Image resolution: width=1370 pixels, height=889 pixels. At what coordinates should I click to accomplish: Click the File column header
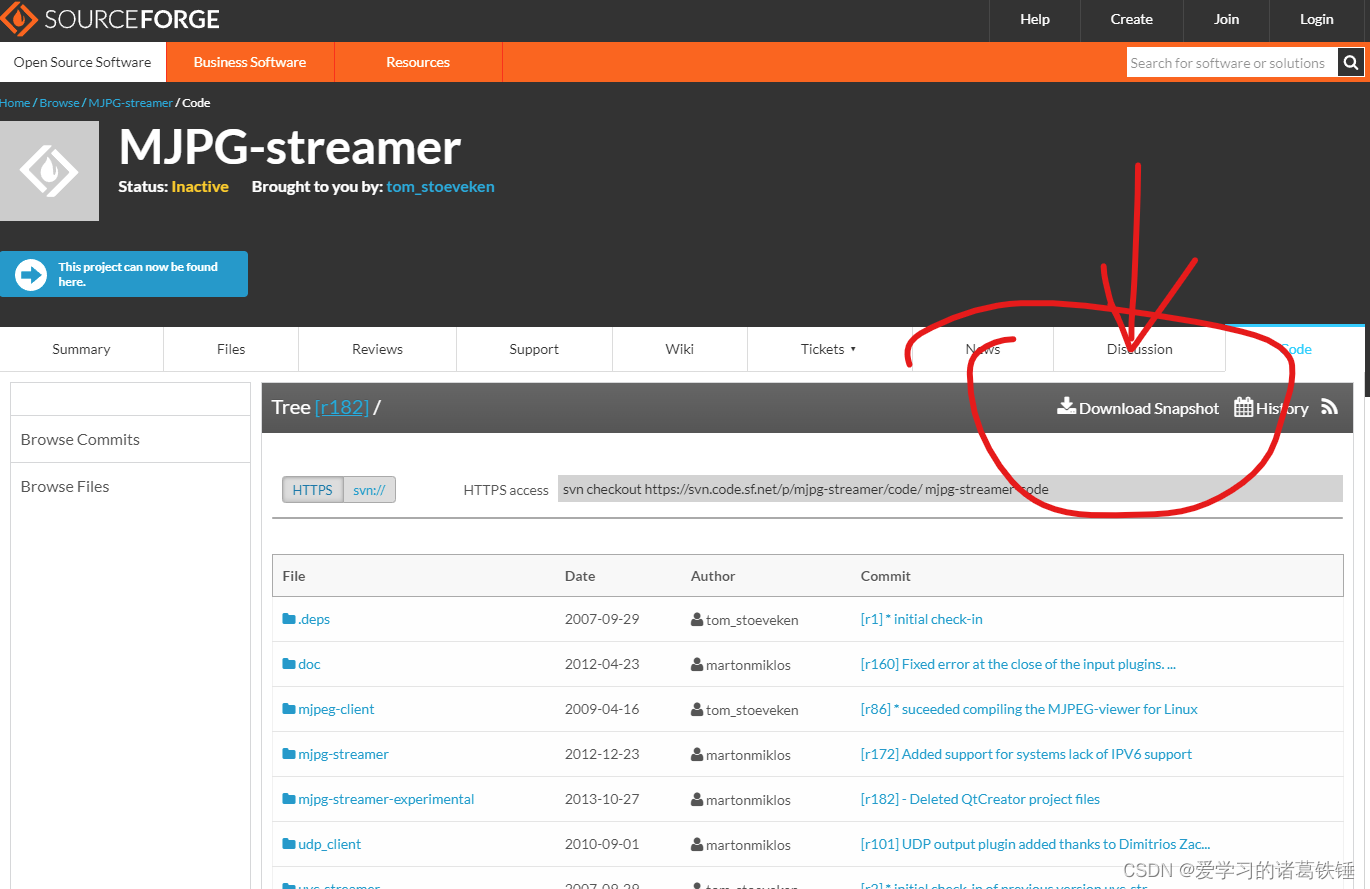(x=294, y=576)
